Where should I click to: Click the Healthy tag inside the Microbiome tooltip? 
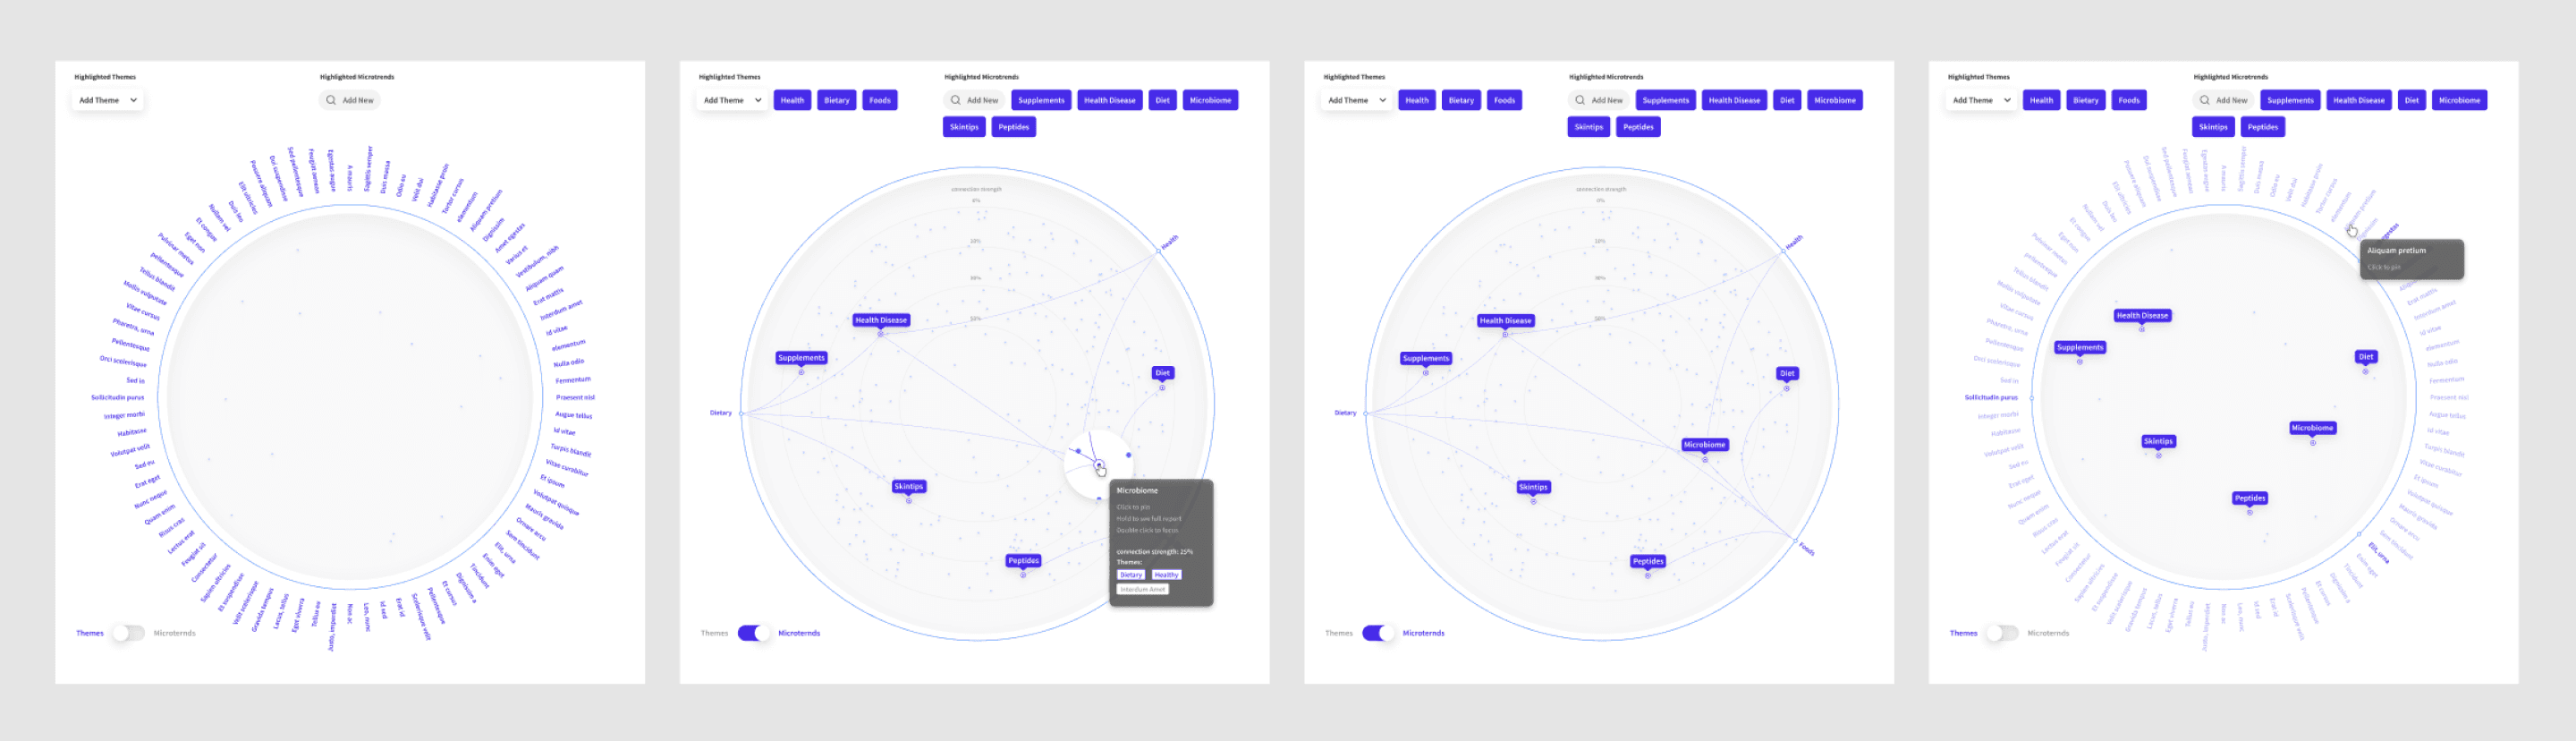click(x=1166, y=575)
